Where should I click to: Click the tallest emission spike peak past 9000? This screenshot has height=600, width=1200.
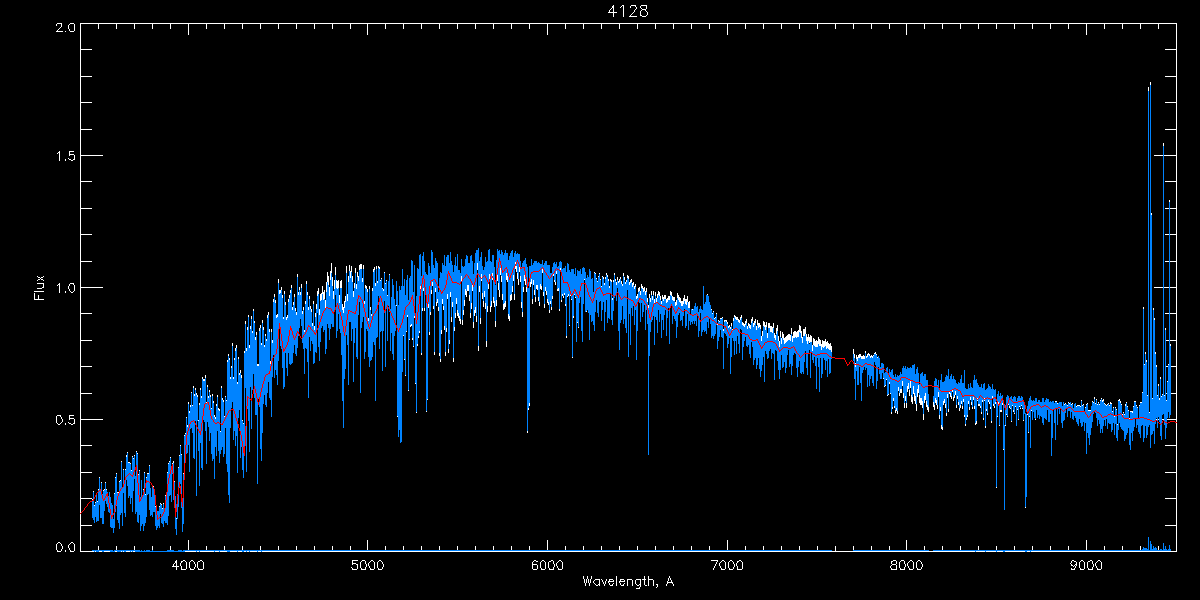click(x=1149, y=85)
